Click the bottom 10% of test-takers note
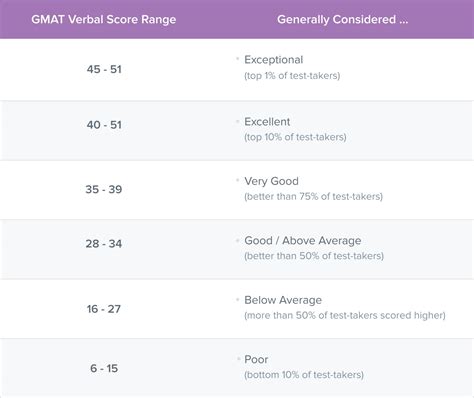 (x=304, y=375)
